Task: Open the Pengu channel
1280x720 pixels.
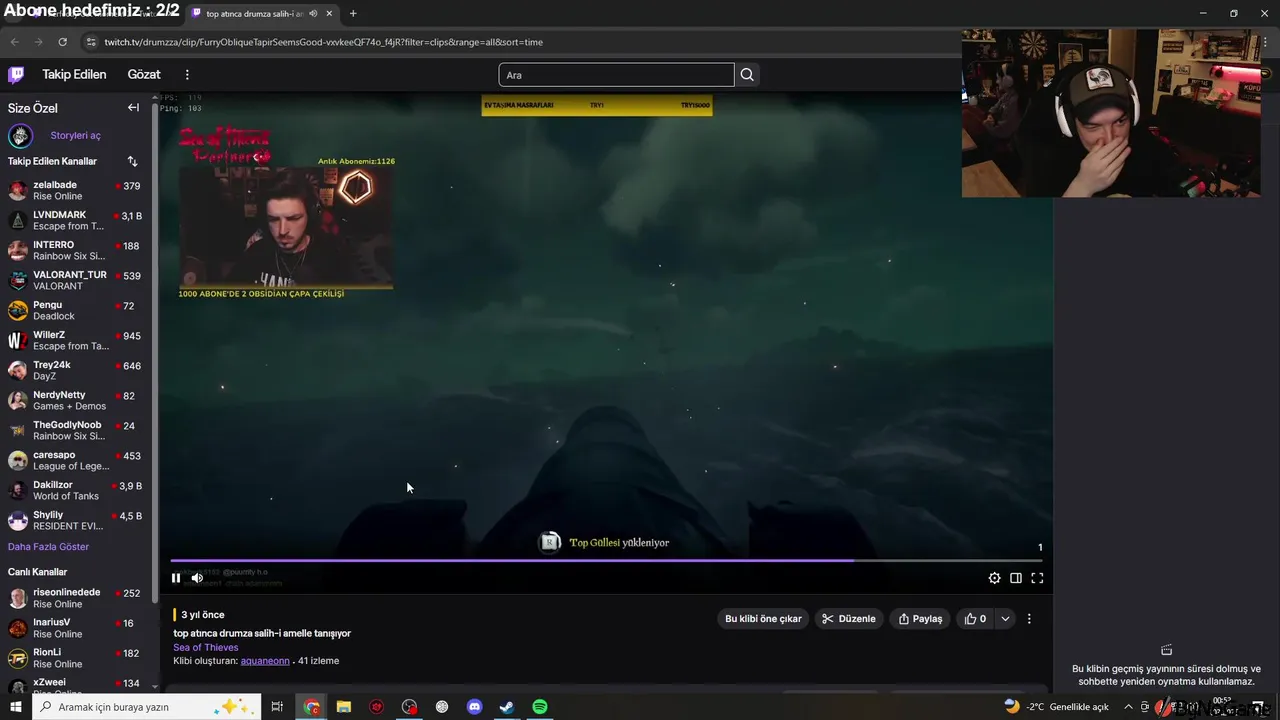Action: pos(78,310)
